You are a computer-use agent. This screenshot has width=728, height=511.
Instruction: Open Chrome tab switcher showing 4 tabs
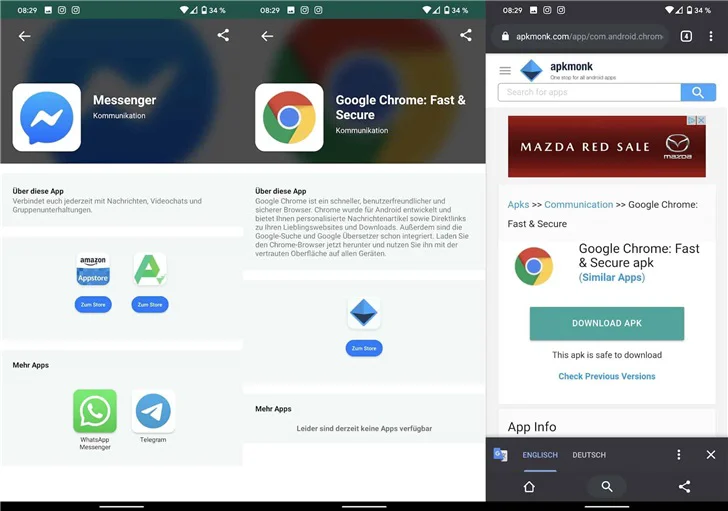(686, 36)
